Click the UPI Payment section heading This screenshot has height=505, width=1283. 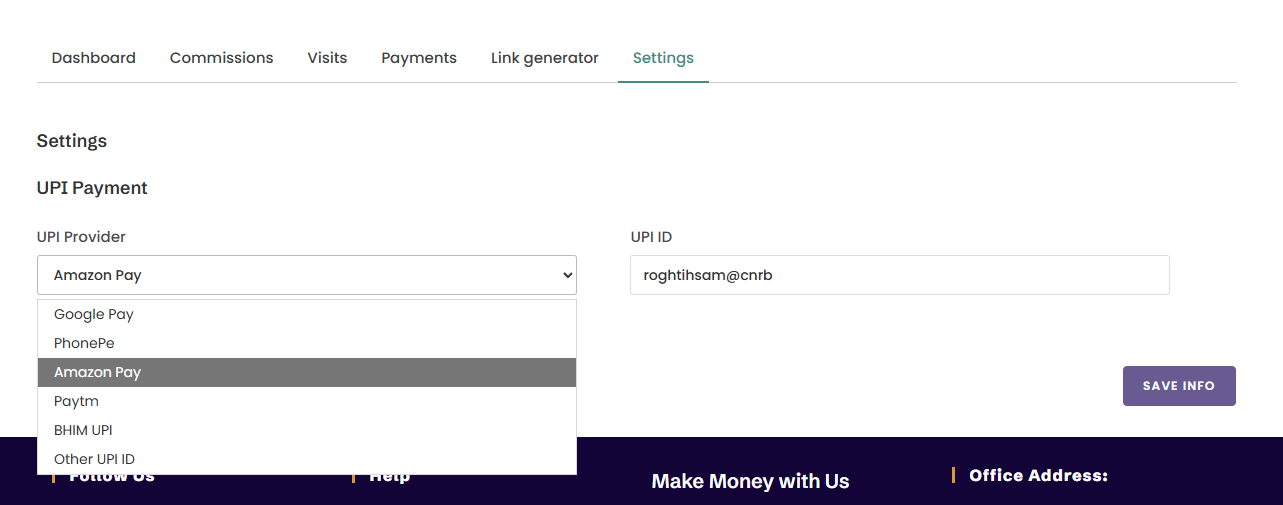(92, 188)
